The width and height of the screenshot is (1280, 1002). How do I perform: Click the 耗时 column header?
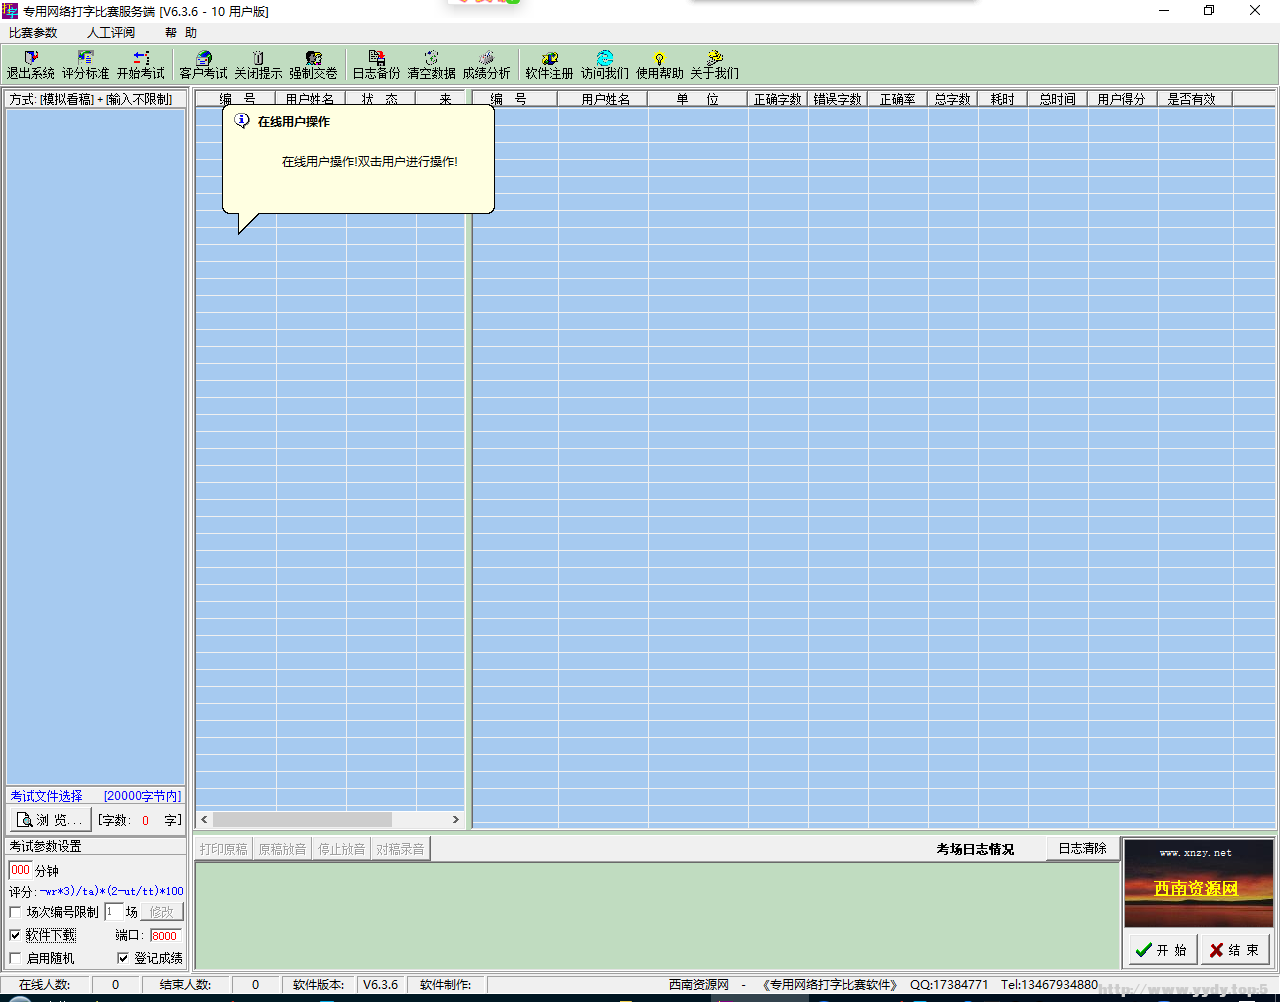pyautogui.click(x=1002, y=99)
